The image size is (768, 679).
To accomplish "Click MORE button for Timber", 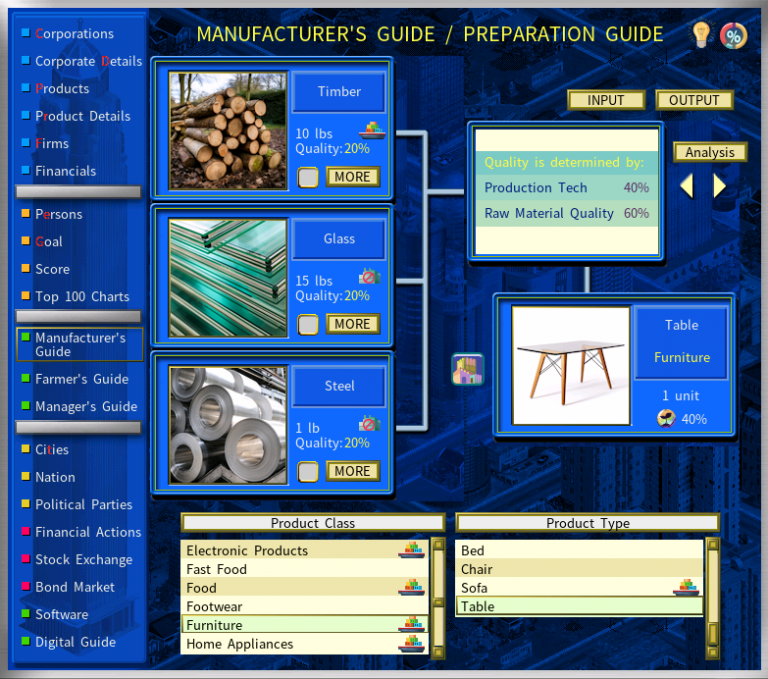I will [352, 177].
